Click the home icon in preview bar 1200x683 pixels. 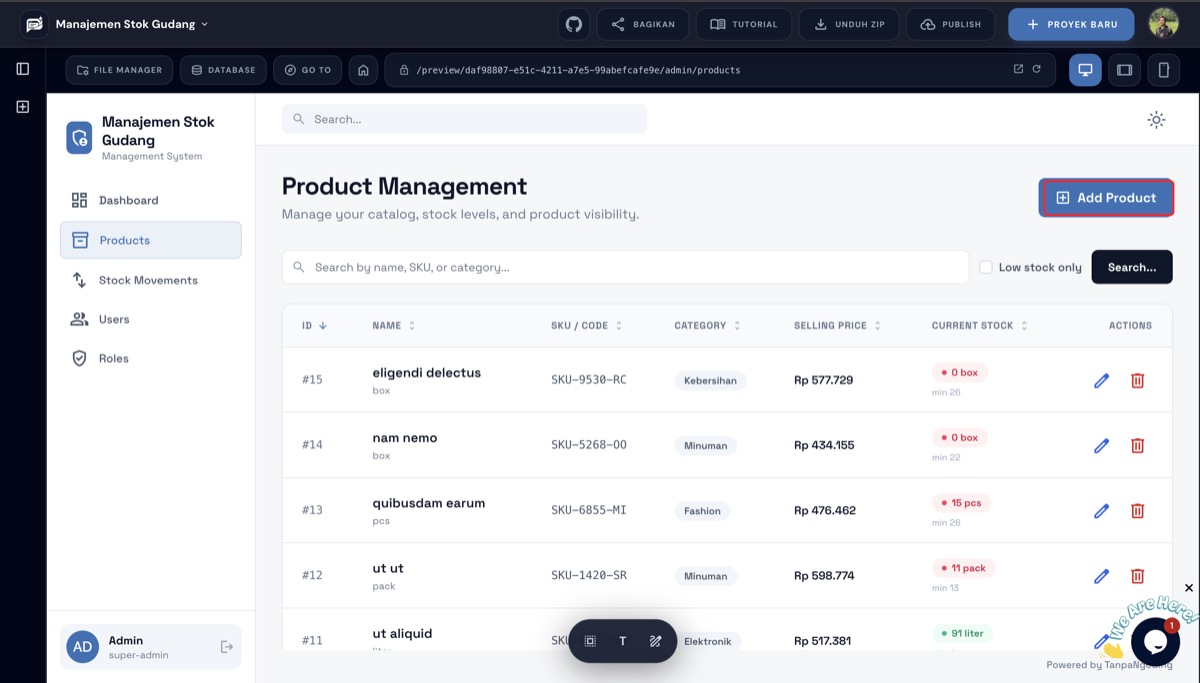pyautogui.click(x=363, y=70)
